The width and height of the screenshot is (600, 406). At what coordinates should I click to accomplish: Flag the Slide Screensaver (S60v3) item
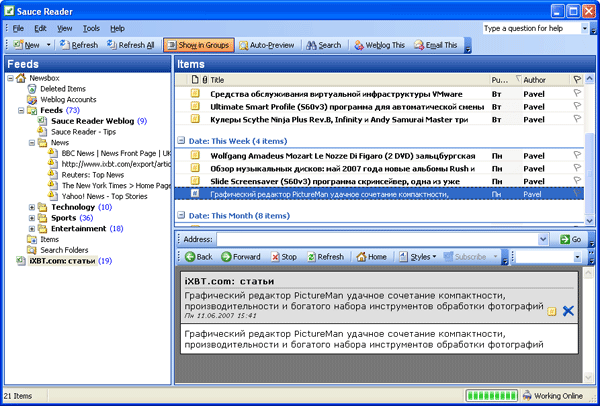[x=577, y=181]
